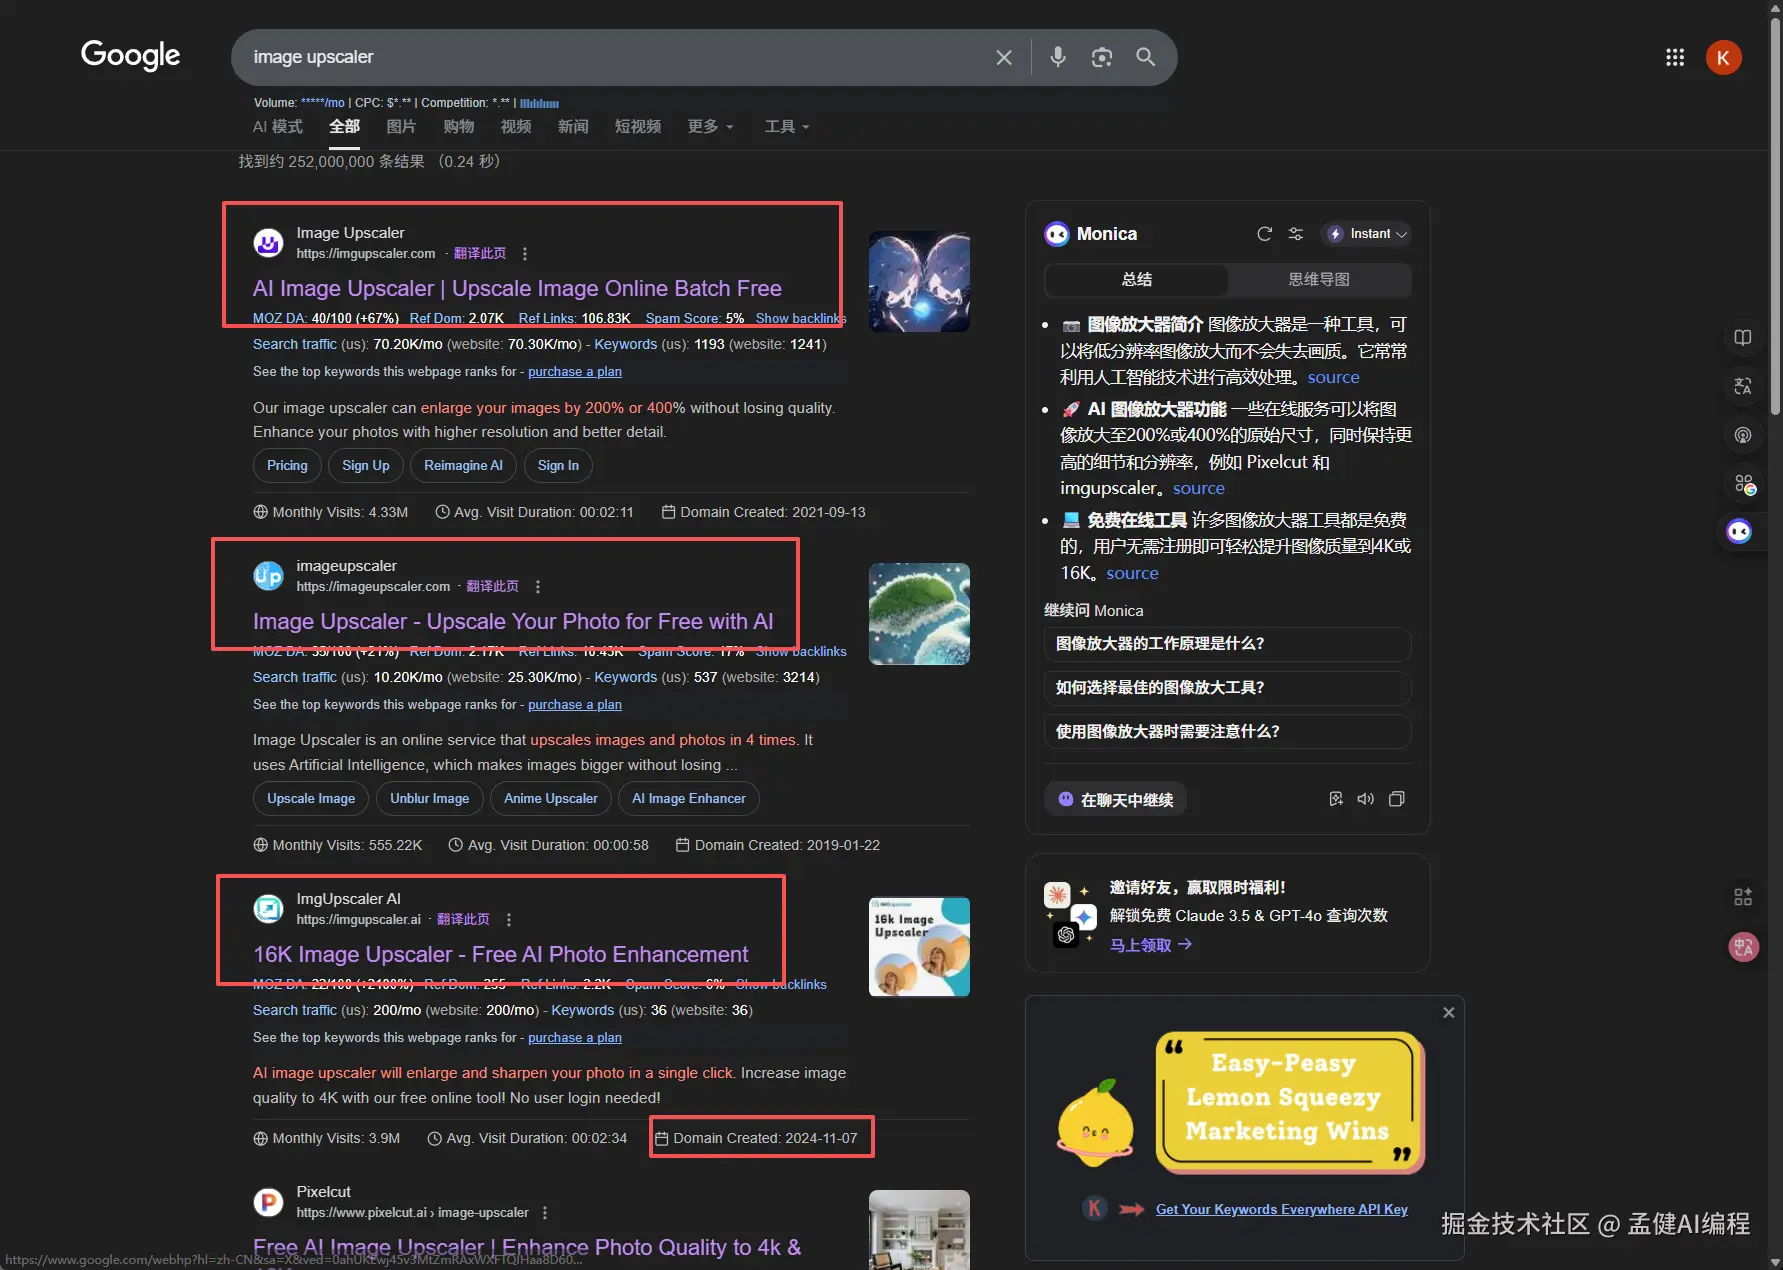
Task: Select the 短视频 short videos tab
Action: 638,127
